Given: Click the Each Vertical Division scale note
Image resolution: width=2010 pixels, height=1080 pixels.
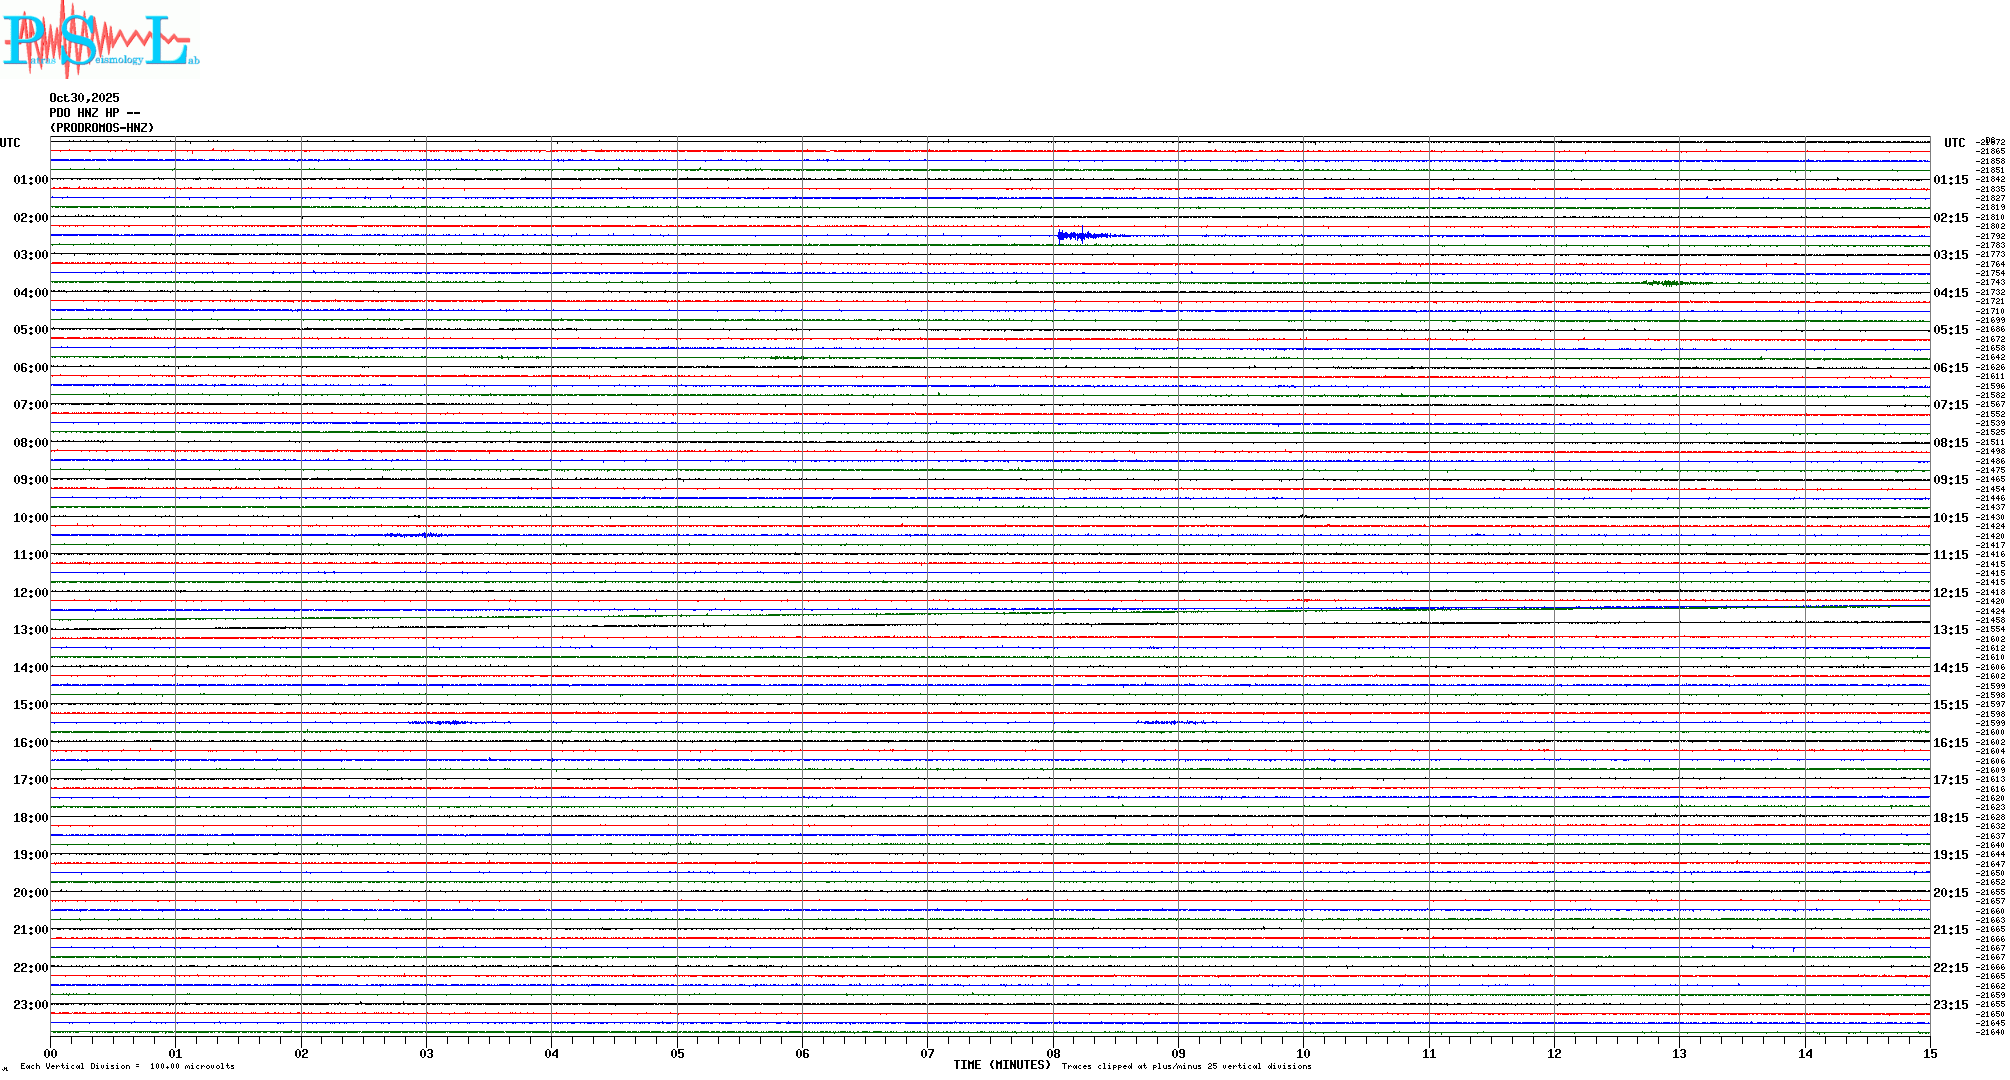Looking at the screenshot, I should point(127,1066).
